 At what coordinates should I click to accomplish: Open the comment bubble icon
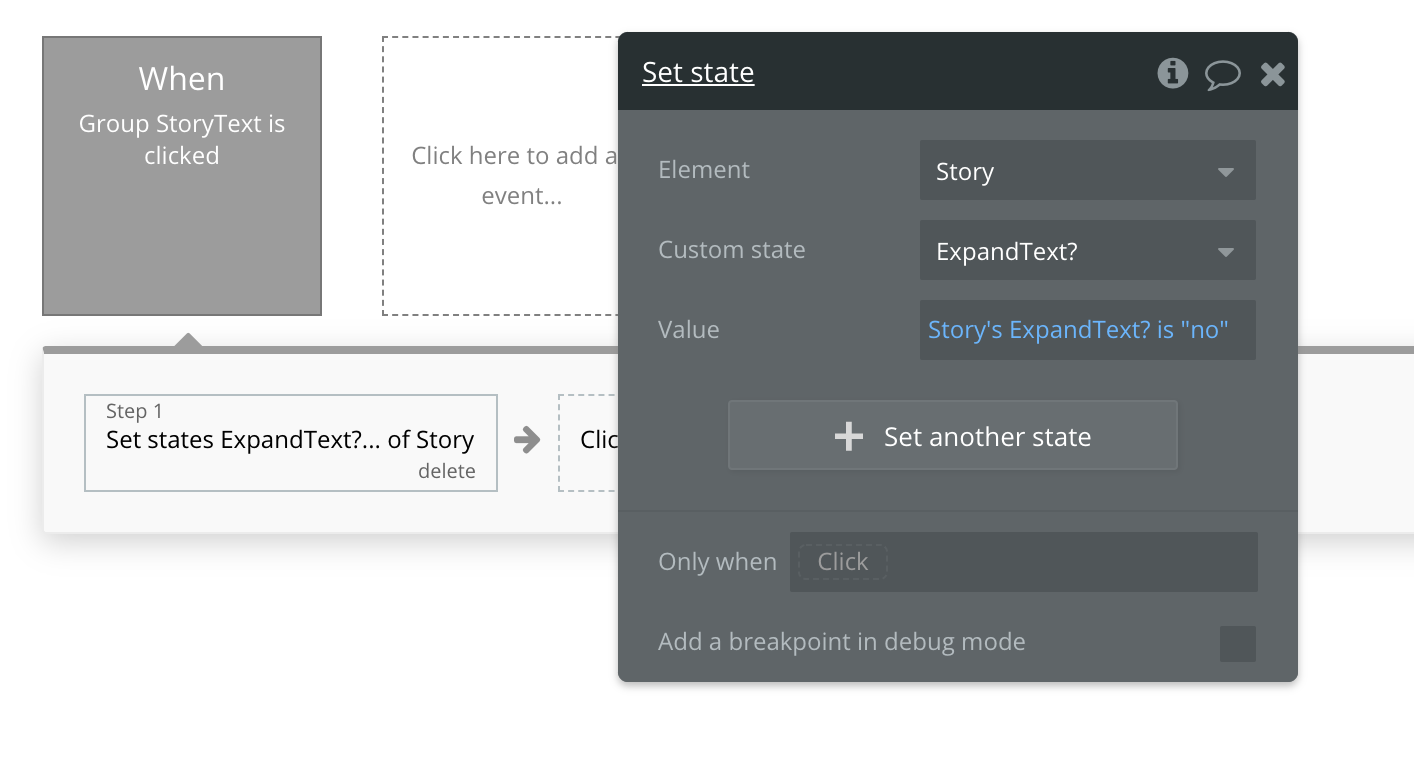1222,74
